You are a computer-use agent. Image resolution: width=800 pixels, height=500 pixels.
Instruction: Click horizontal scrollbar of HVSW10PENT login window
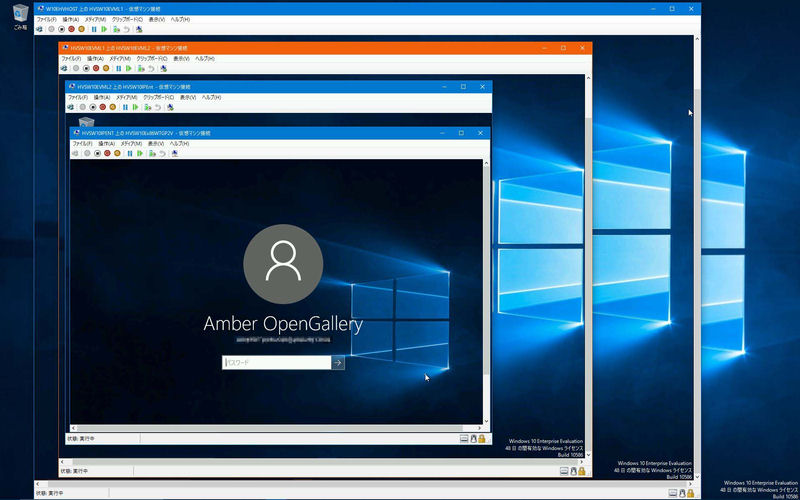[269, 428]
